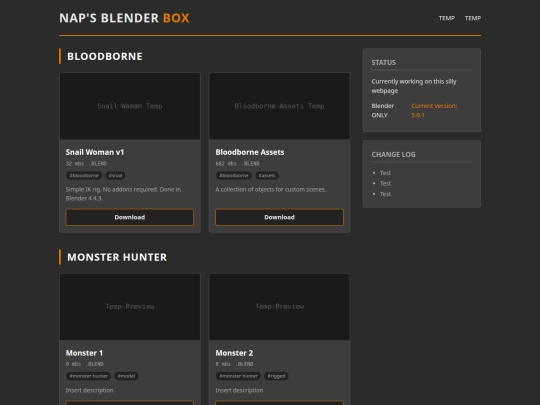Click Monster 2's 'Insert description' text
This screenshot has height=405, width=540.
(239, 390)
